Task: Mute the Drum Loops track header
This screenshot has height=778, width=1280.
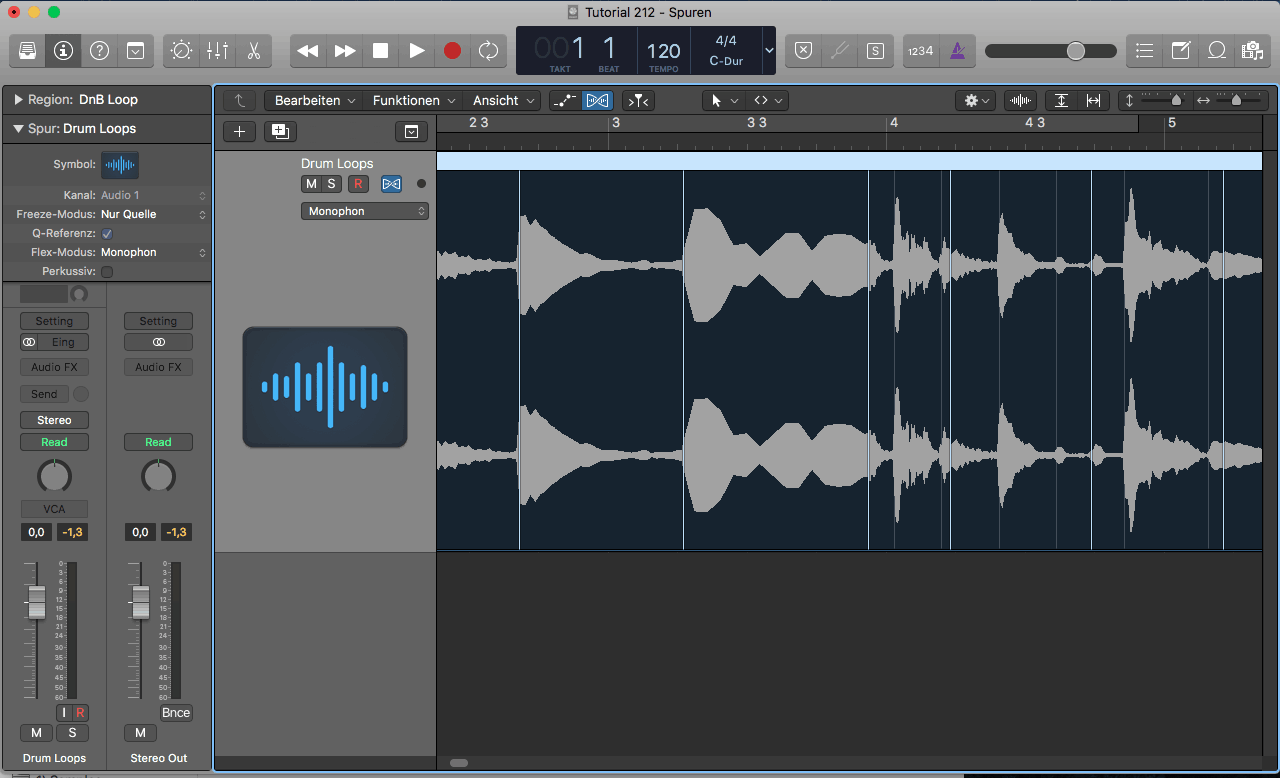Action: [311, 184]
